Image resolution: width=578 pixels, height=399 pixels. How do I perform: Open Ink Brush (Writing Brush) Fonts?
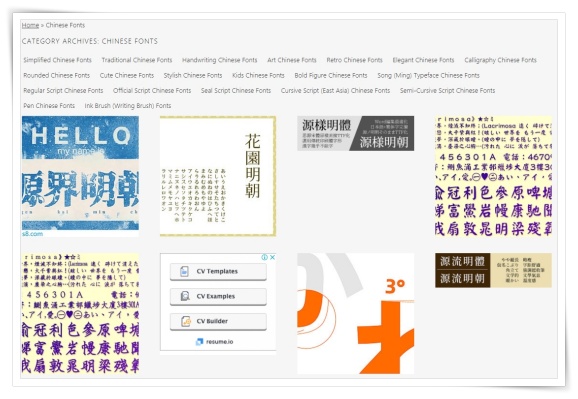128,105
